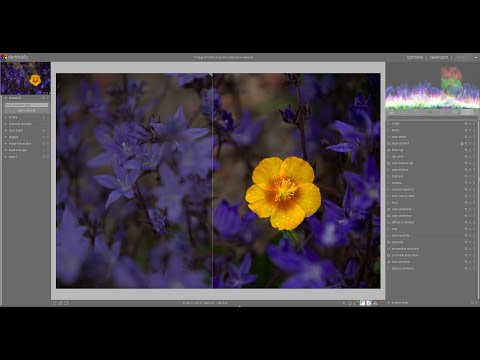Reset the denoise (profiled) module
This screenshot has width=480, height=360.
coord(470,268)
